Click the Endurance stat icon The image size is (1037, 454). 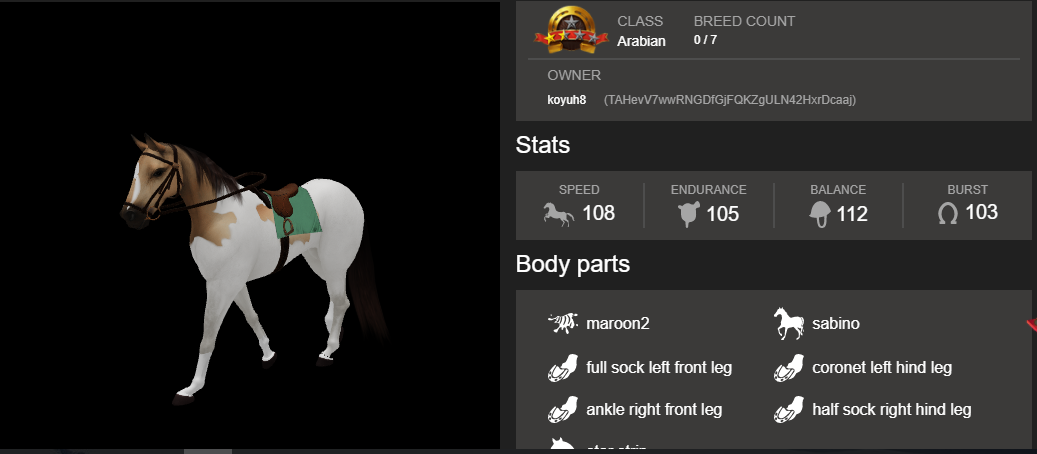point(688,215)
